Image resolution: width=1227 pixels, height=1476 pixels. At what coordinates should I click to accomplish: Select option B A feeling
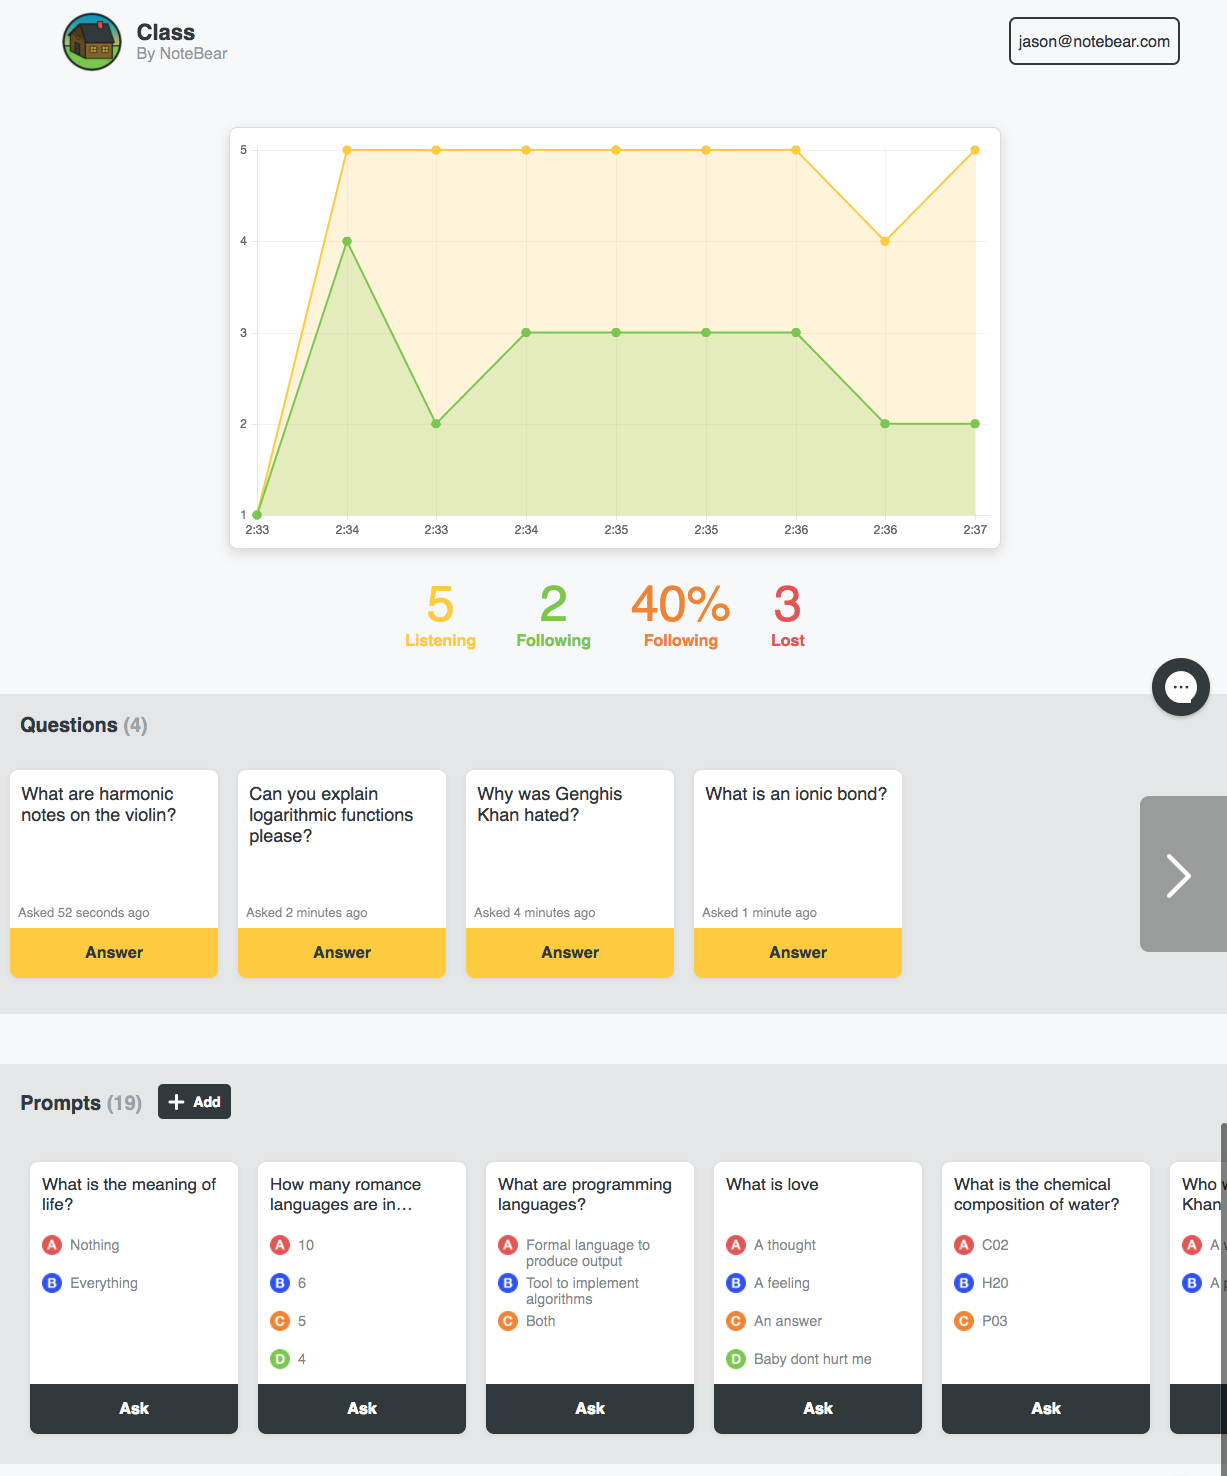click(768, 1283)
